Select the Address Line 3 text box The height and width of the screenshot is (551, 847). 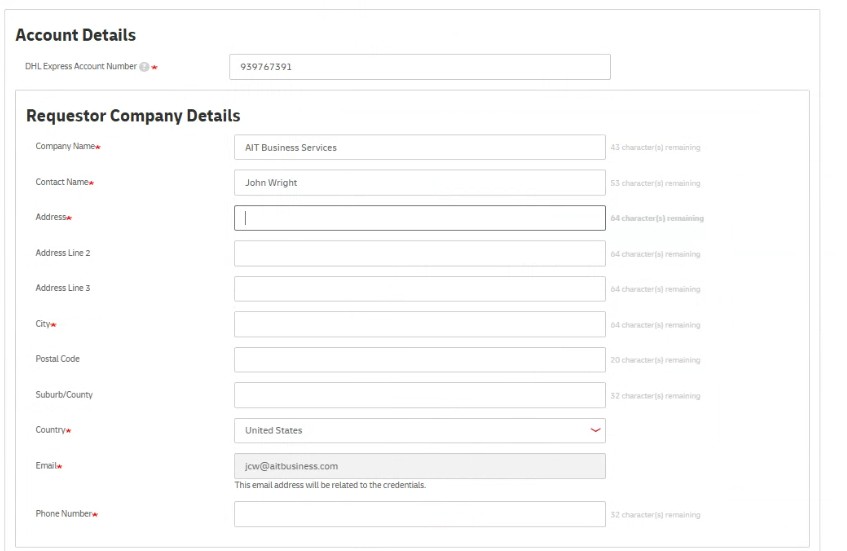coord(419,289)
